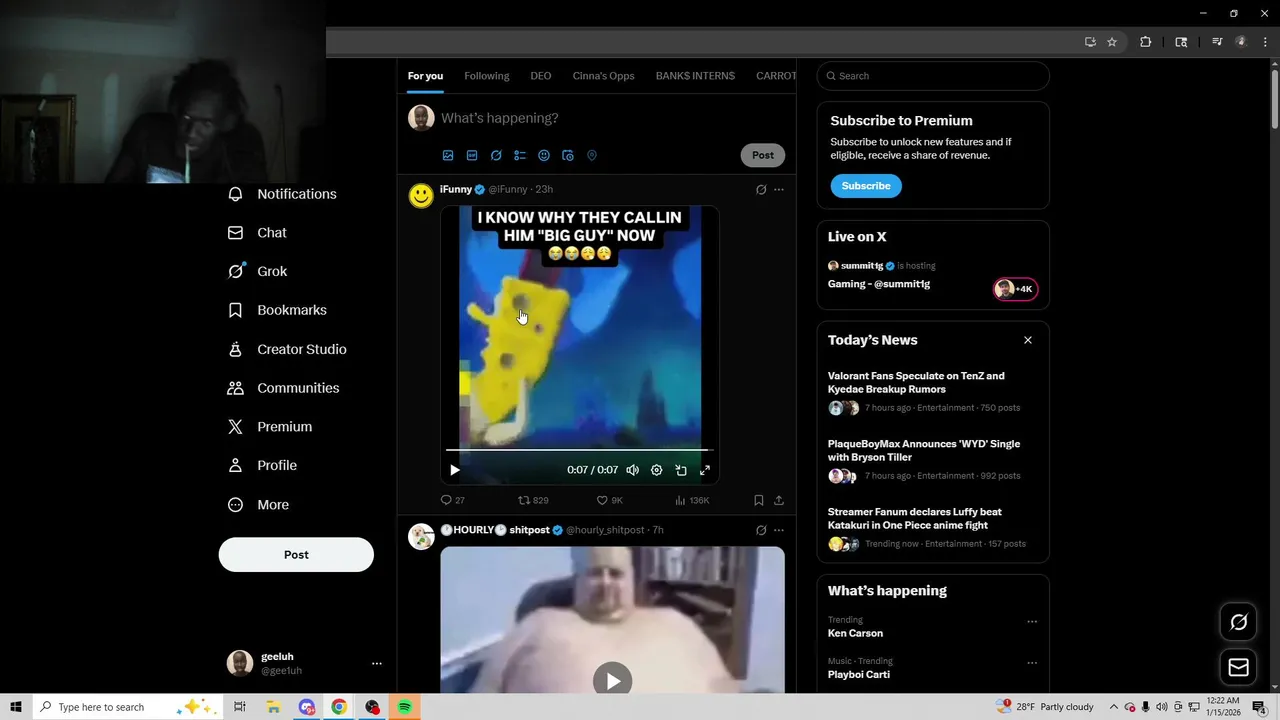Open Notifications in the sidebar

coord(282,194)
